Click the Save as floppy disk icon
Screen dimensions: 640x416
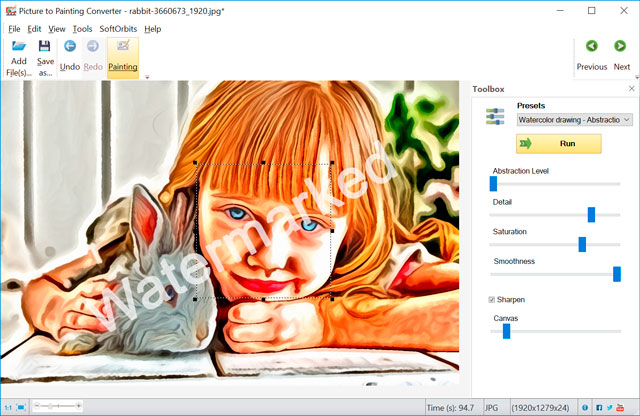click(45, 47)
